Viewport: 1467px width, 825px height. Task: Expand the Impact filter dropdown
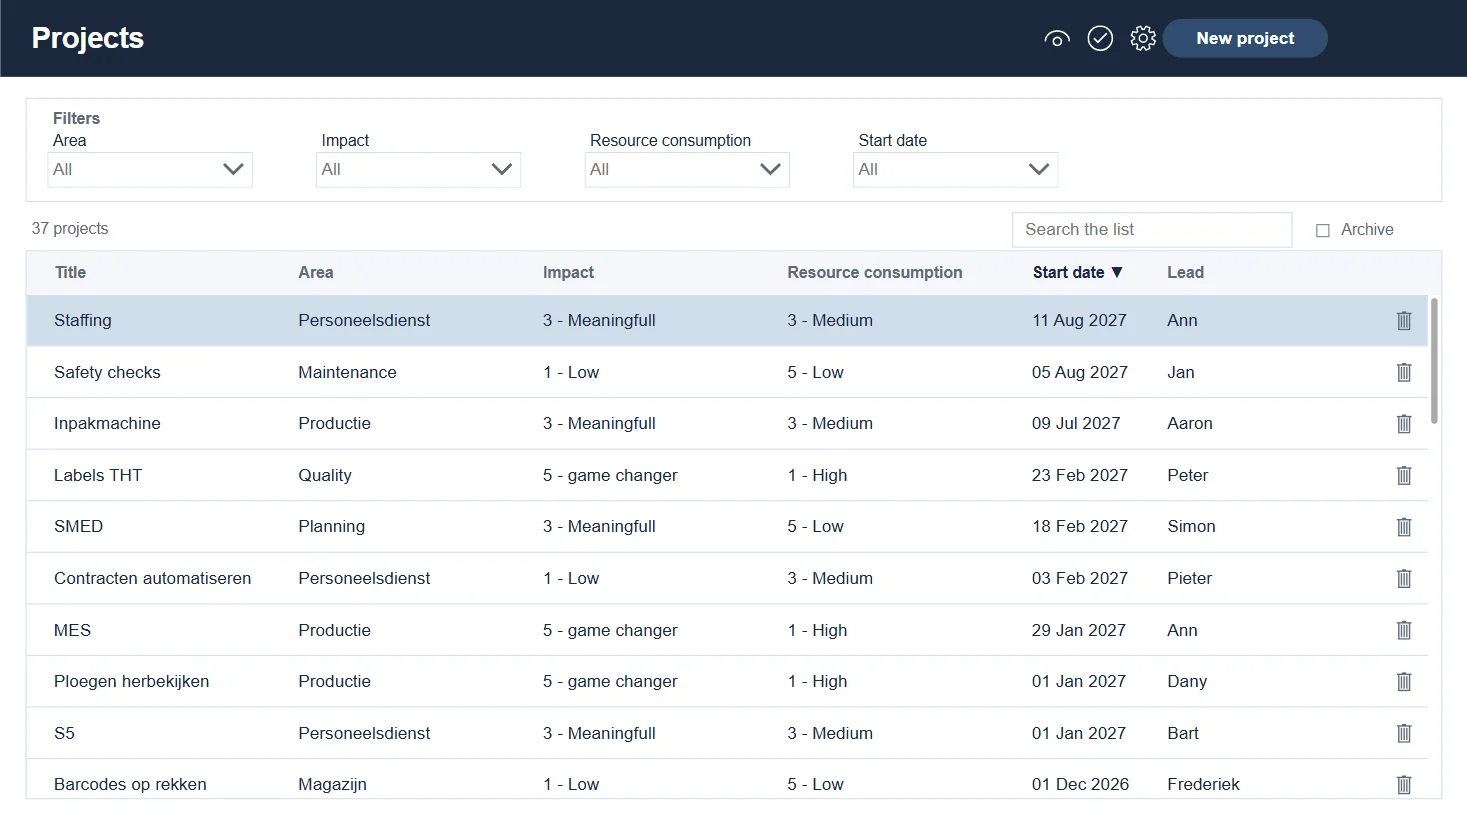(418, 169)
